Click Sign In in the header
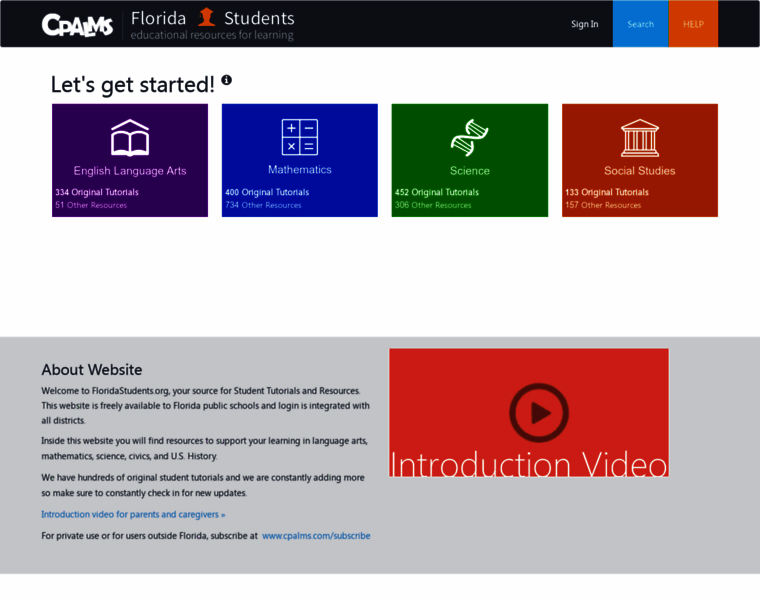This screenshot has width=760, height=600. coord(585,24)
